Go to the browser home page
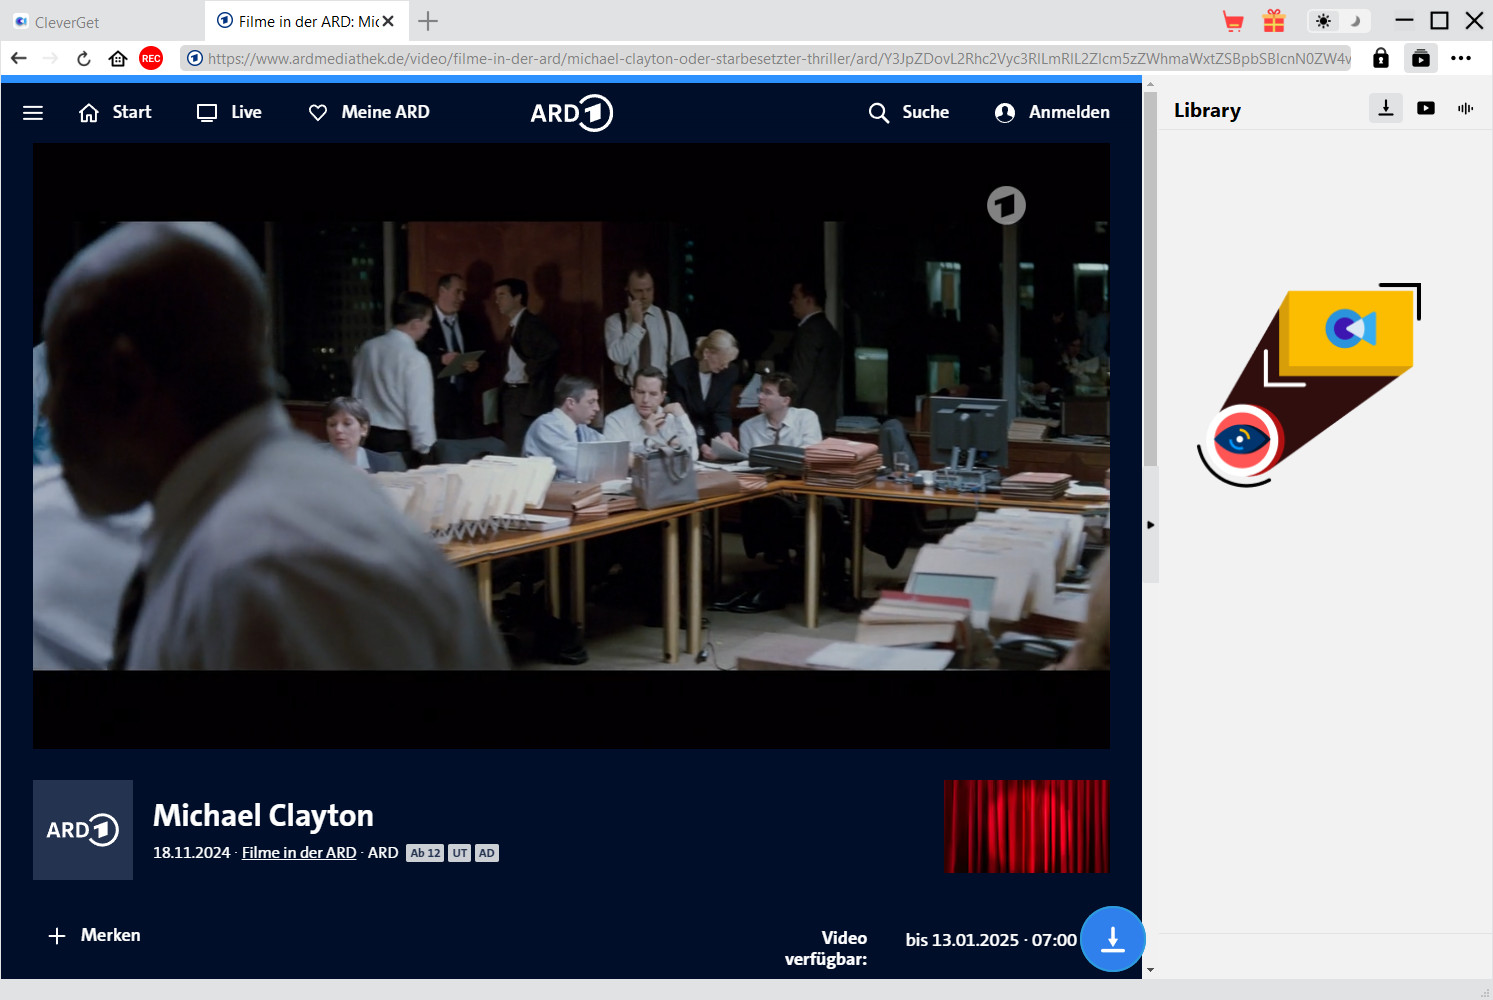Viewport: 1493px width, 1000px height. [118, 58]
